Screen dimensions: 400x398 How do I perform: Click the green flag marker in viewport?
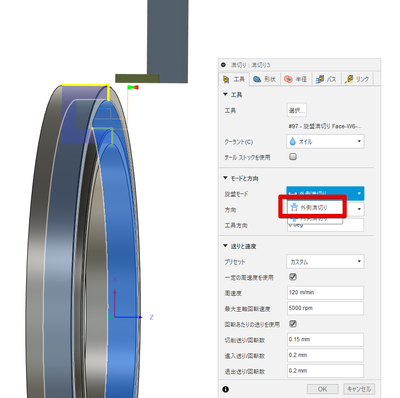pos(133,87)
